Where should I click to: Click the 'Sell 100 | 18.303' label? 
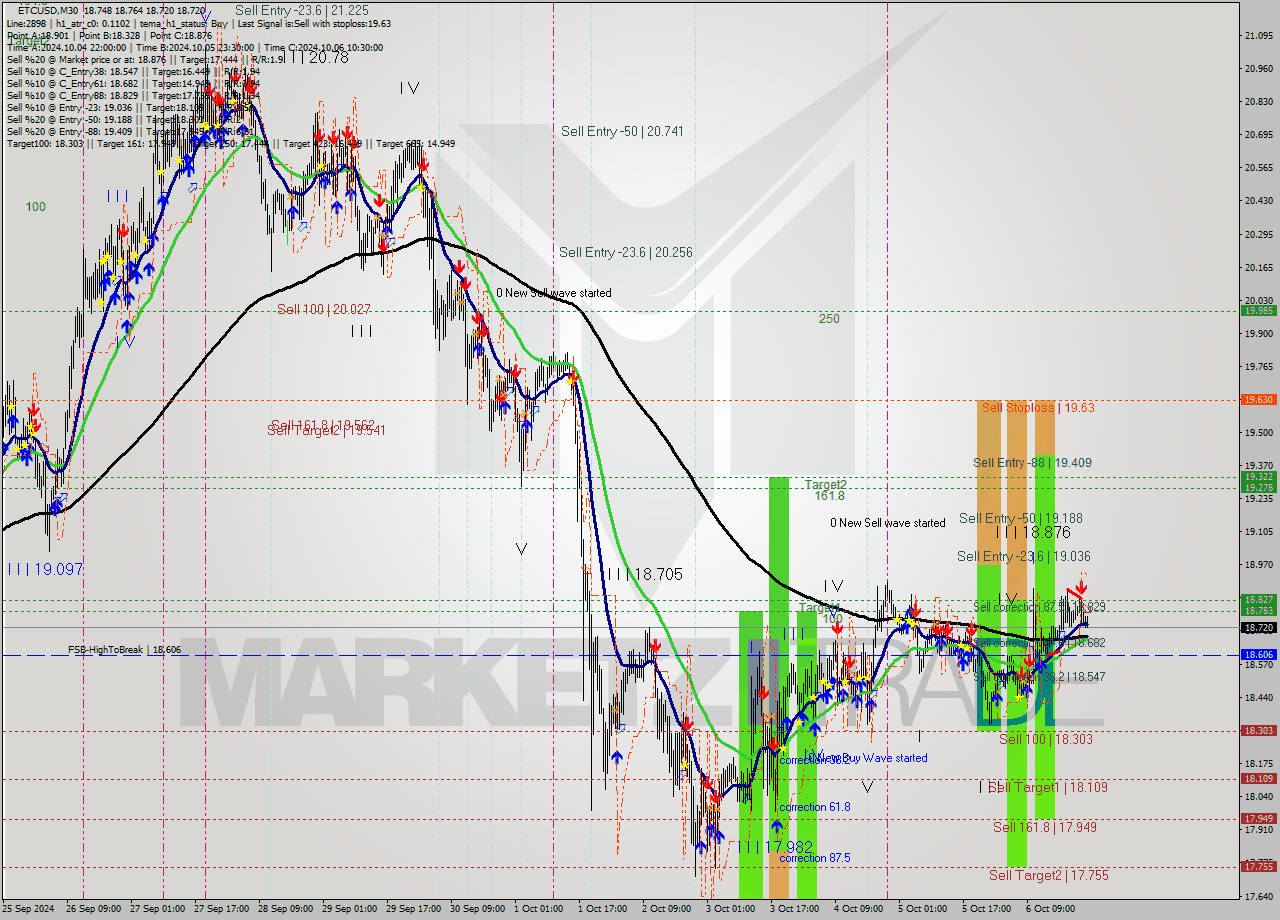pyautogui.click(x=1046, y=739)
